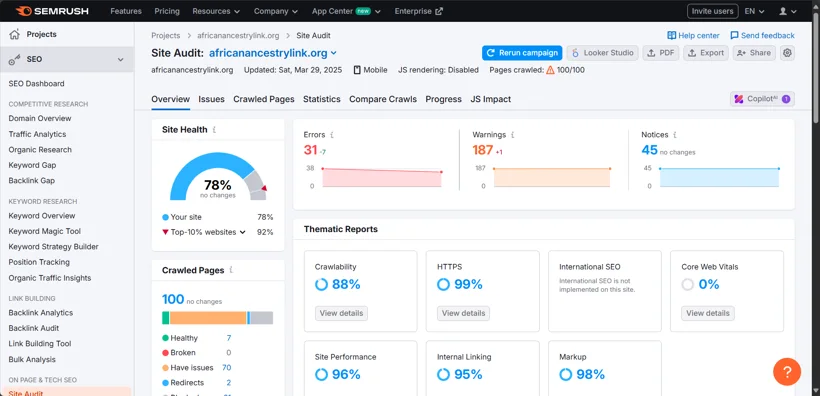820x396 pixels.
Task: Open the Pricing page
Action: coord(167,11)
